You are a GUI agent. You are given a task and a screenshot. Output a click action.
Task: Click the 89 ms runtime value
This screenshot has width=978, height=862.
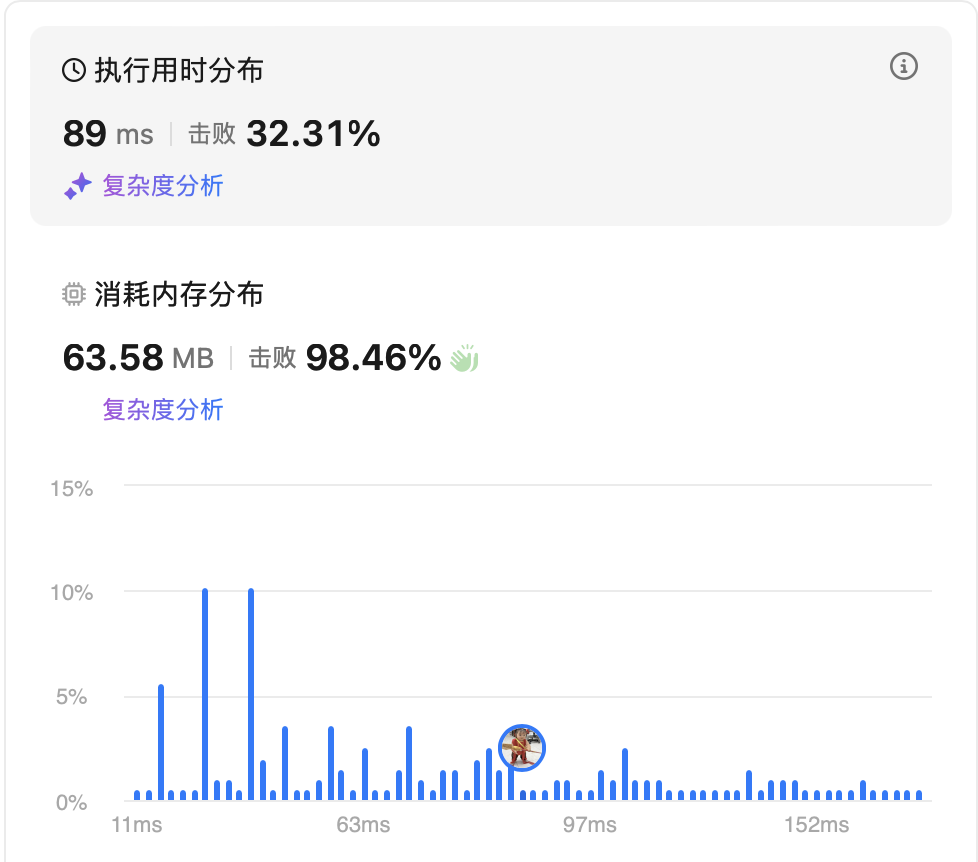108,133
